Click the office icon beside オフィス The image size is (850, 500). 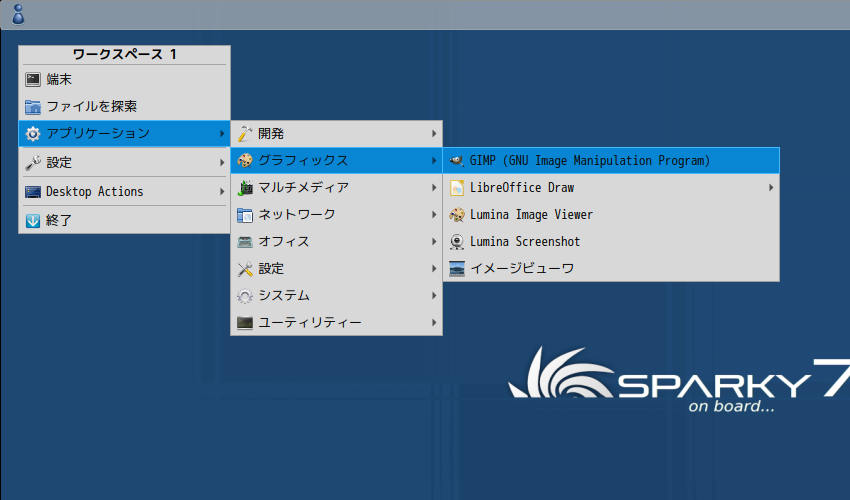[245, 242]
